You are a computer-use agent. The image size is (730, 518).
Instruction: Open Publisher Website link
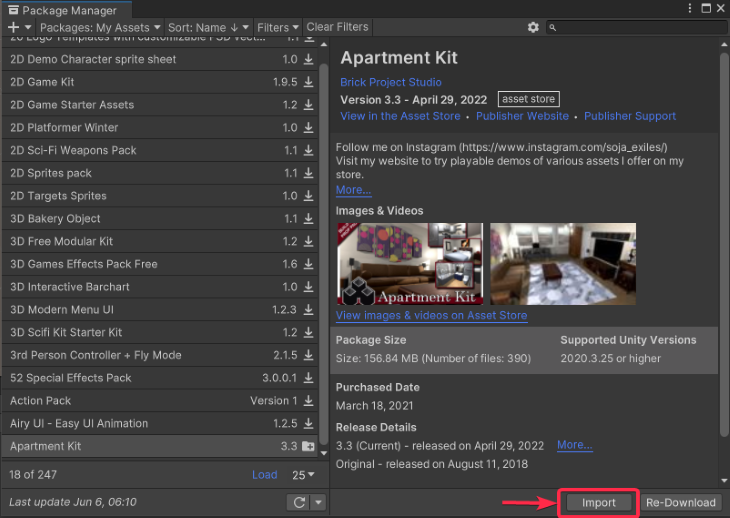pos(522,116)
